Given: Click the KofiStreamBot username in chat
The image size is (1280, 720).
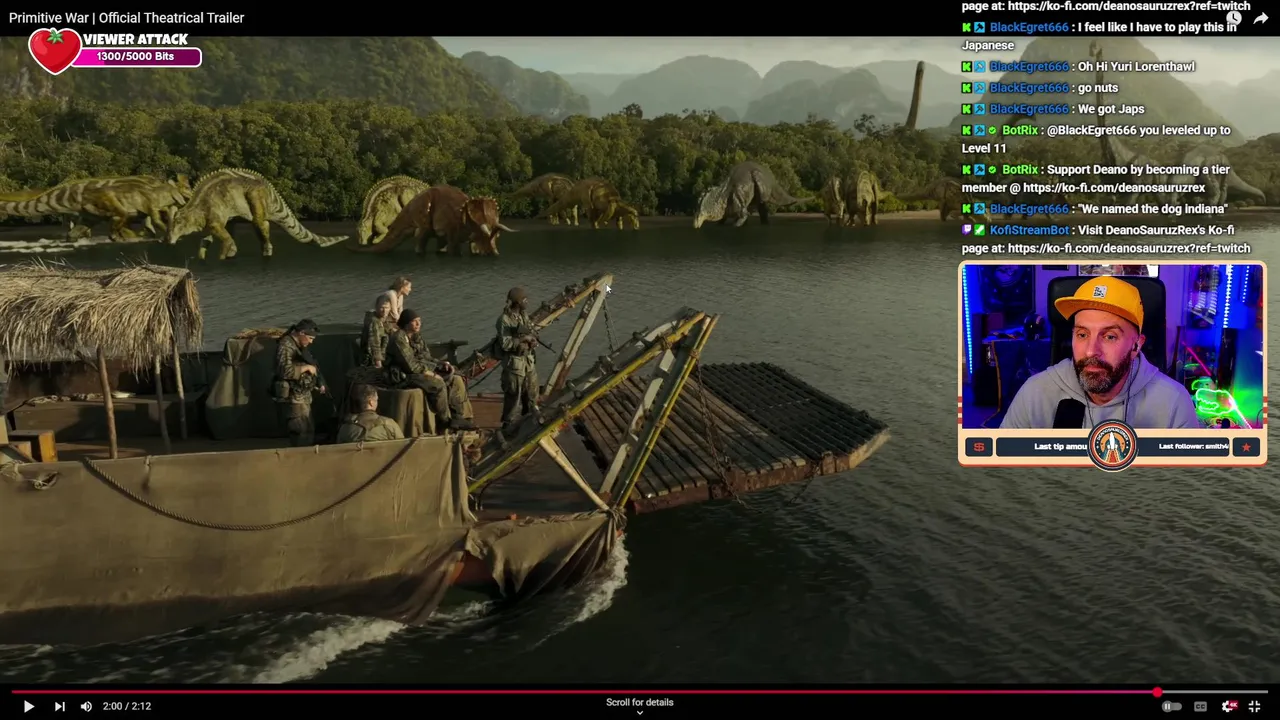Looking at the screenshot, I should click(x=1029, y=230).
